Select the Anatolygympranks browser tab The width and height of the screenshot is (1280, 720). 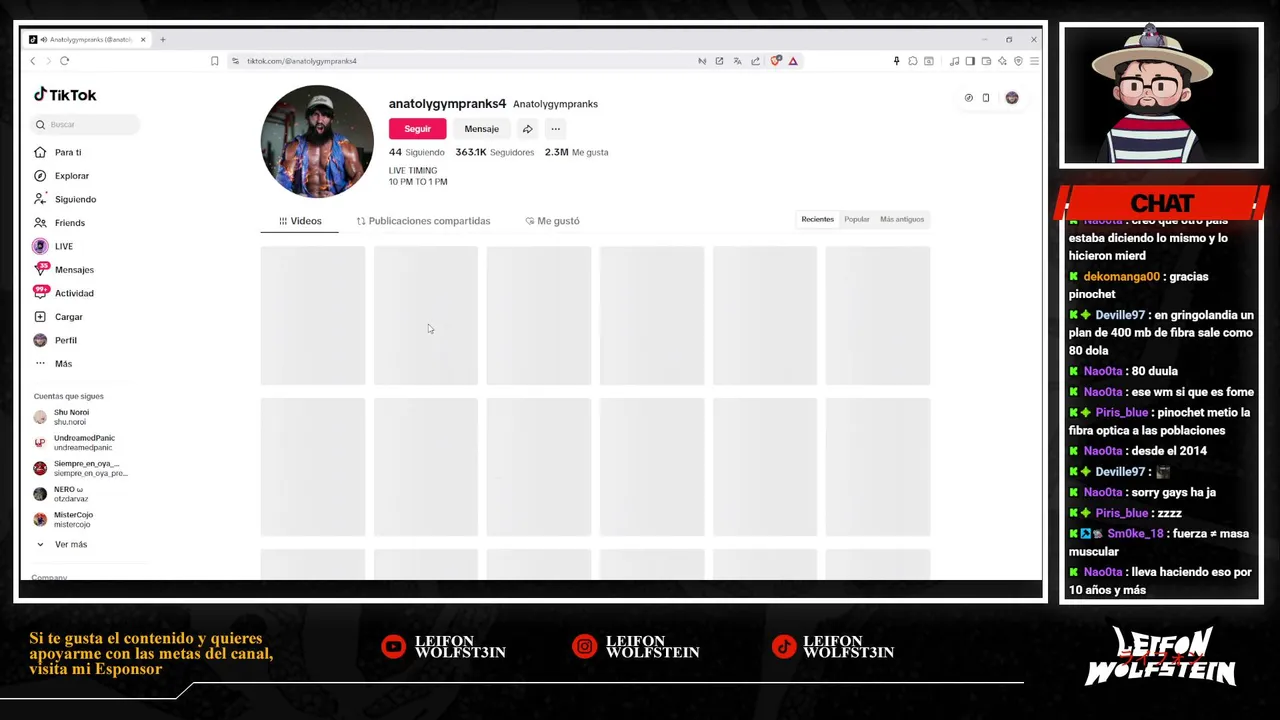(x=88, y=40)
